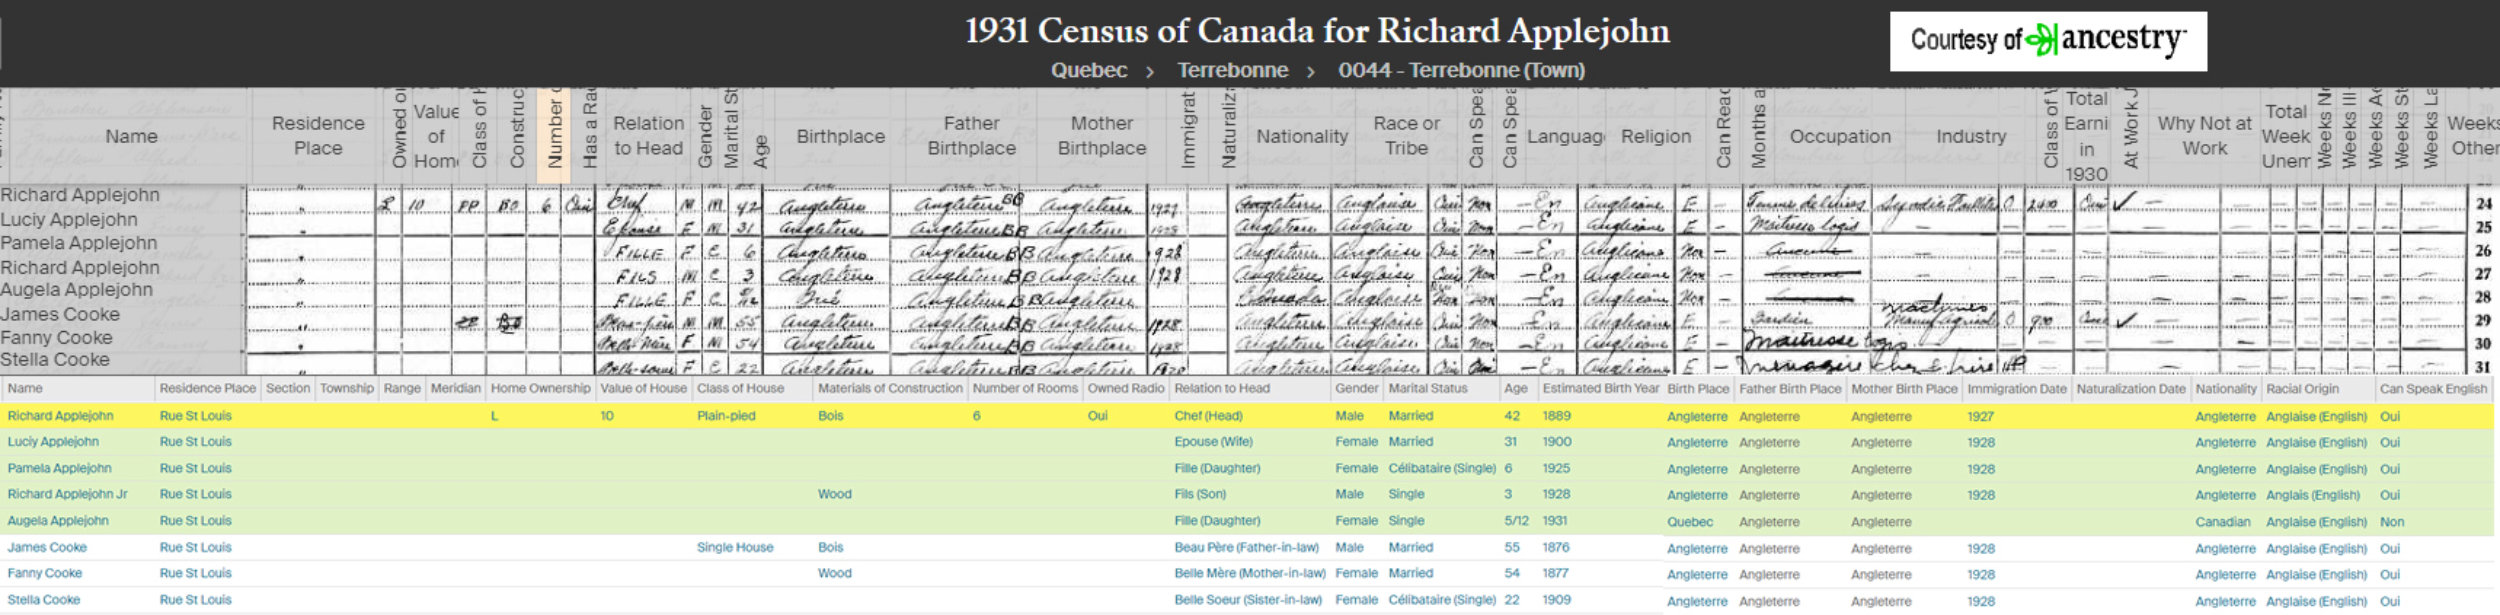Click the James Cooke name link in table
The height and width of the screenshot is (615, 2500).
click(x=47, y=547)
